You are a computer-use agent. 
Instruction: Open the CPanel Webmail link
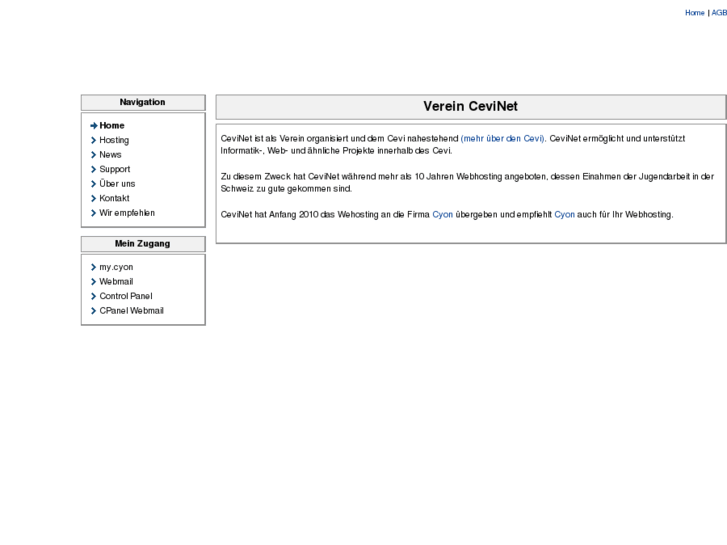131,311
